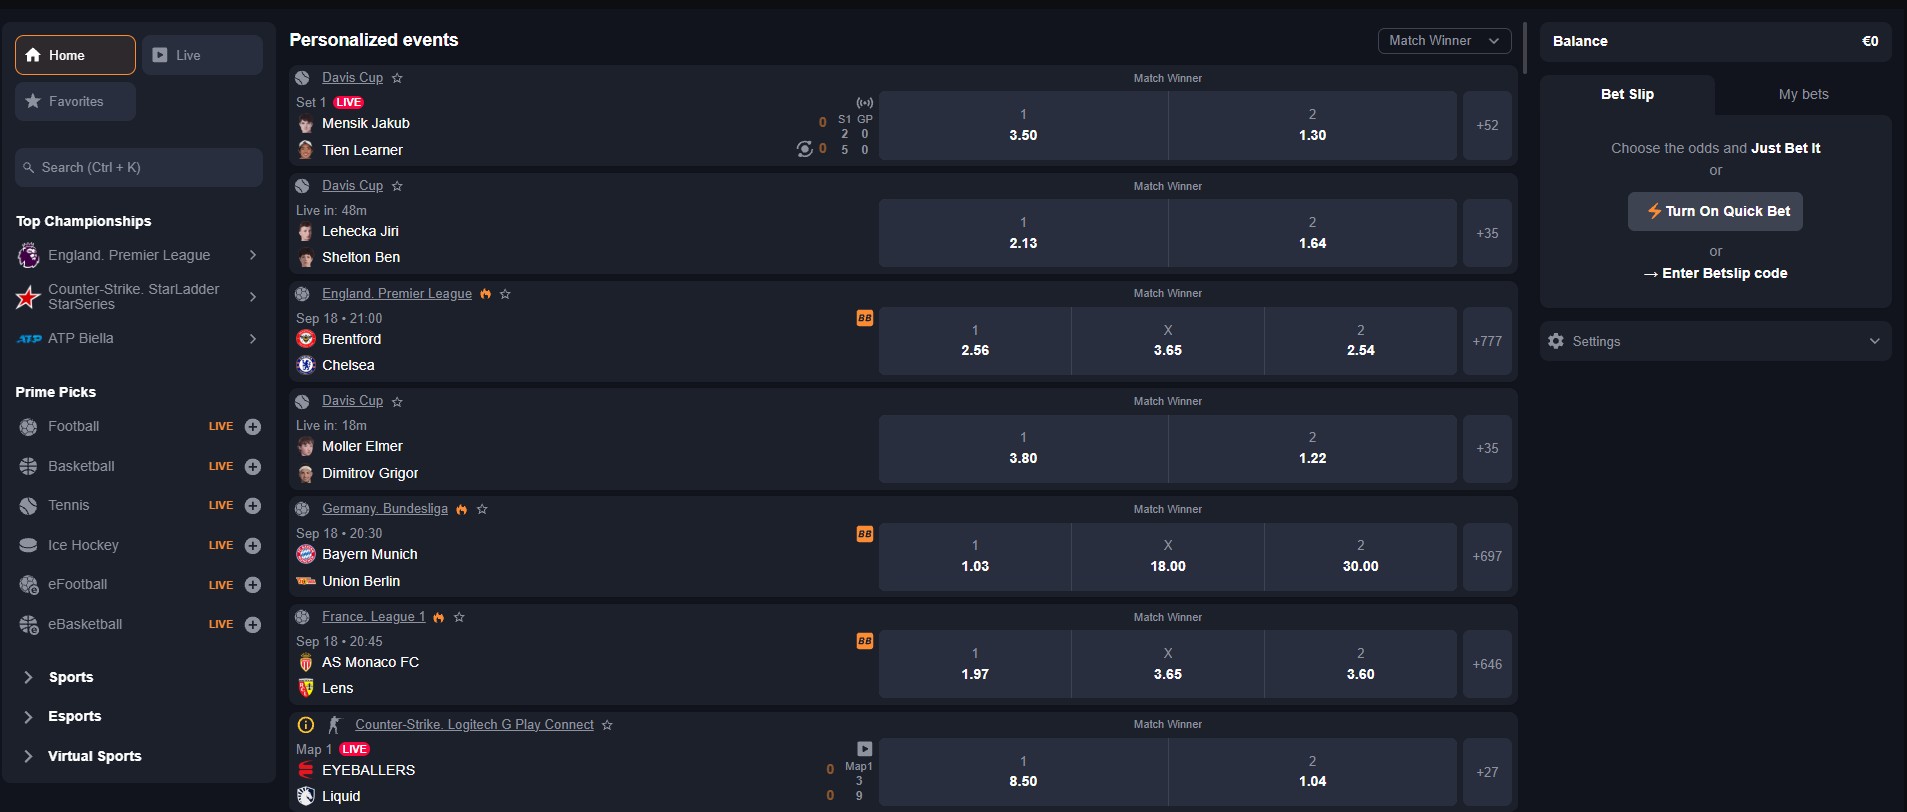1907x812 pixels.
Task: Open England Premier League championship arrow
Action: tap(253, 255)
